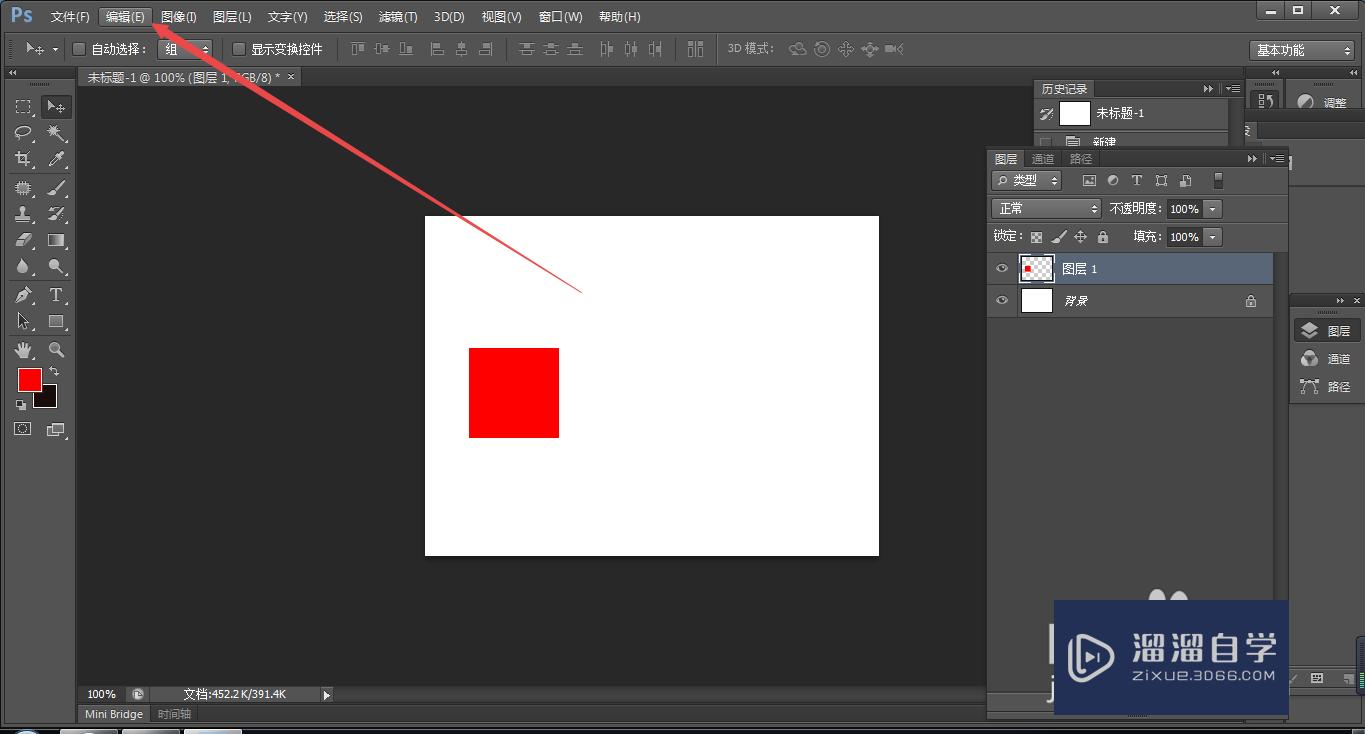Open the History panel flyout menu
Screen dimensions: 1365x734
[x=1231, y=89]
